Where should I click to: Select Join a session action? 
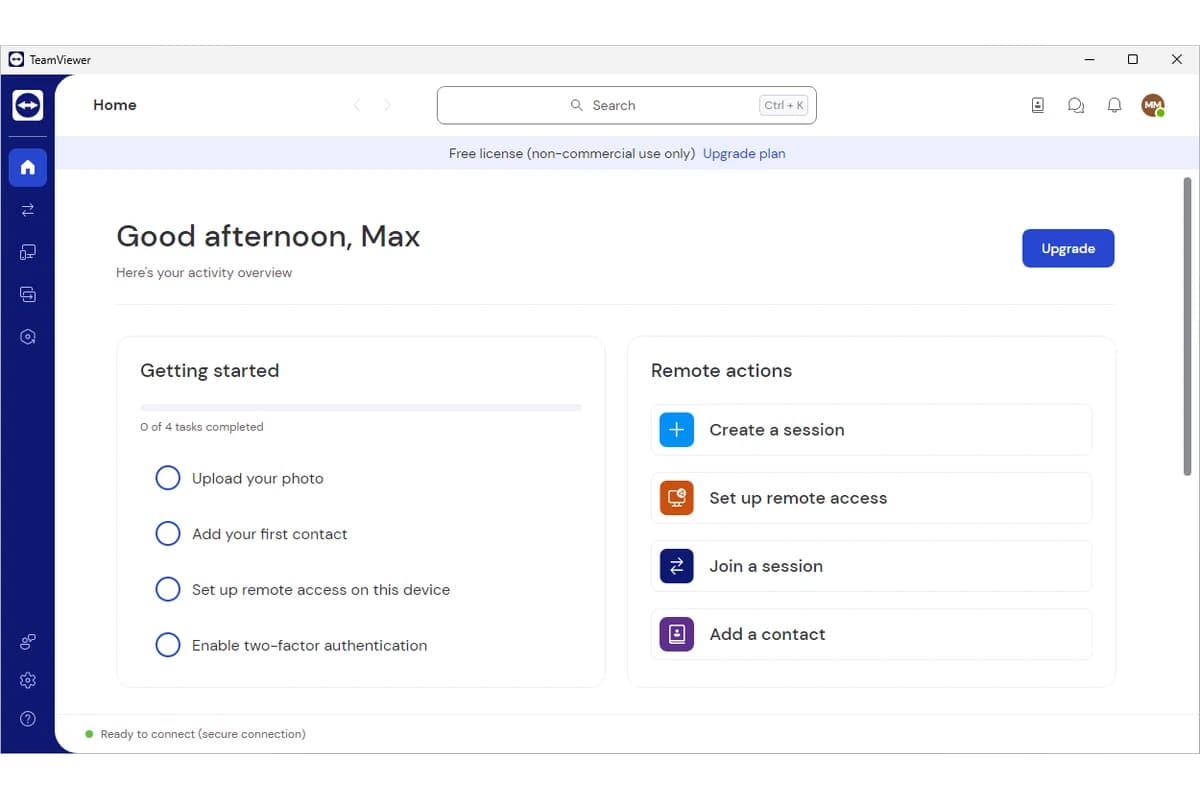pos(871,566)
